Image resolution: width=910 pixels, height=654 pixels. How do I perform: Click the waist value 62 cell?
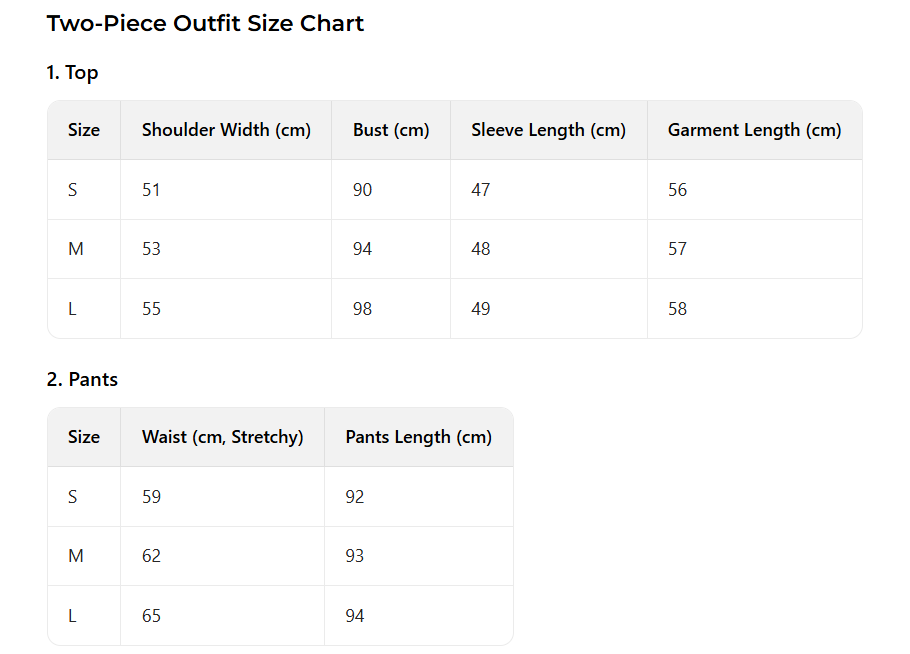click(x=151, y=556)
